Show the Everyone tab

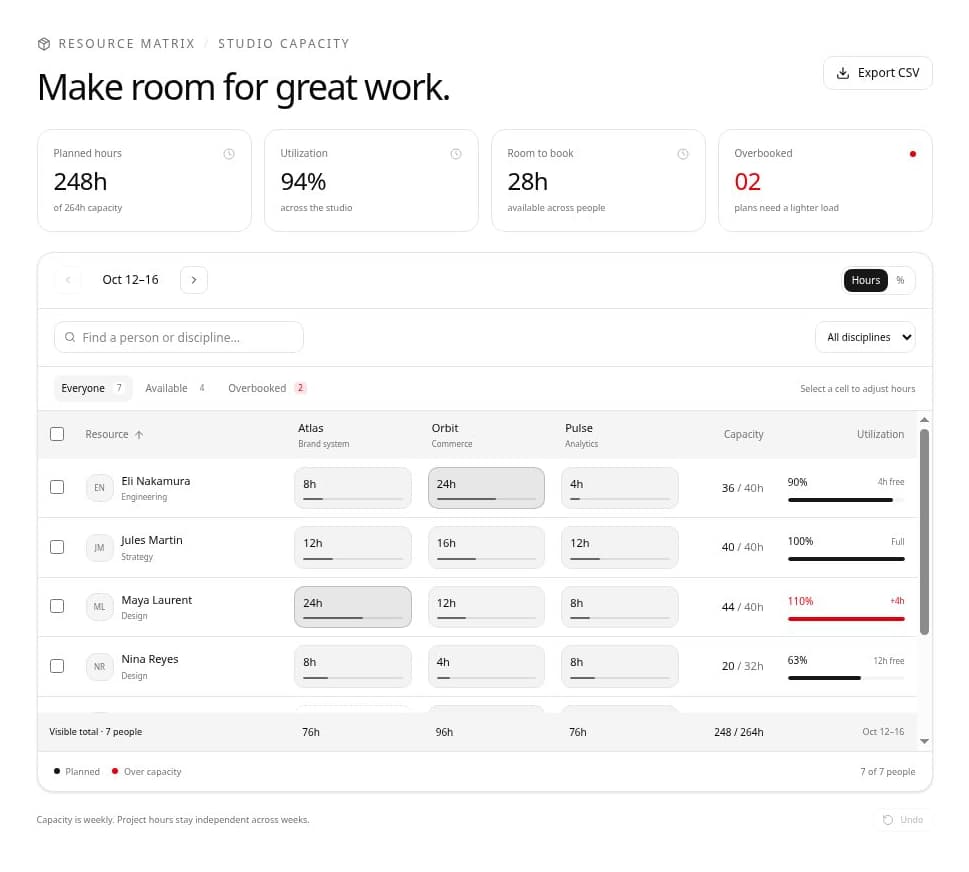[93, 388]
